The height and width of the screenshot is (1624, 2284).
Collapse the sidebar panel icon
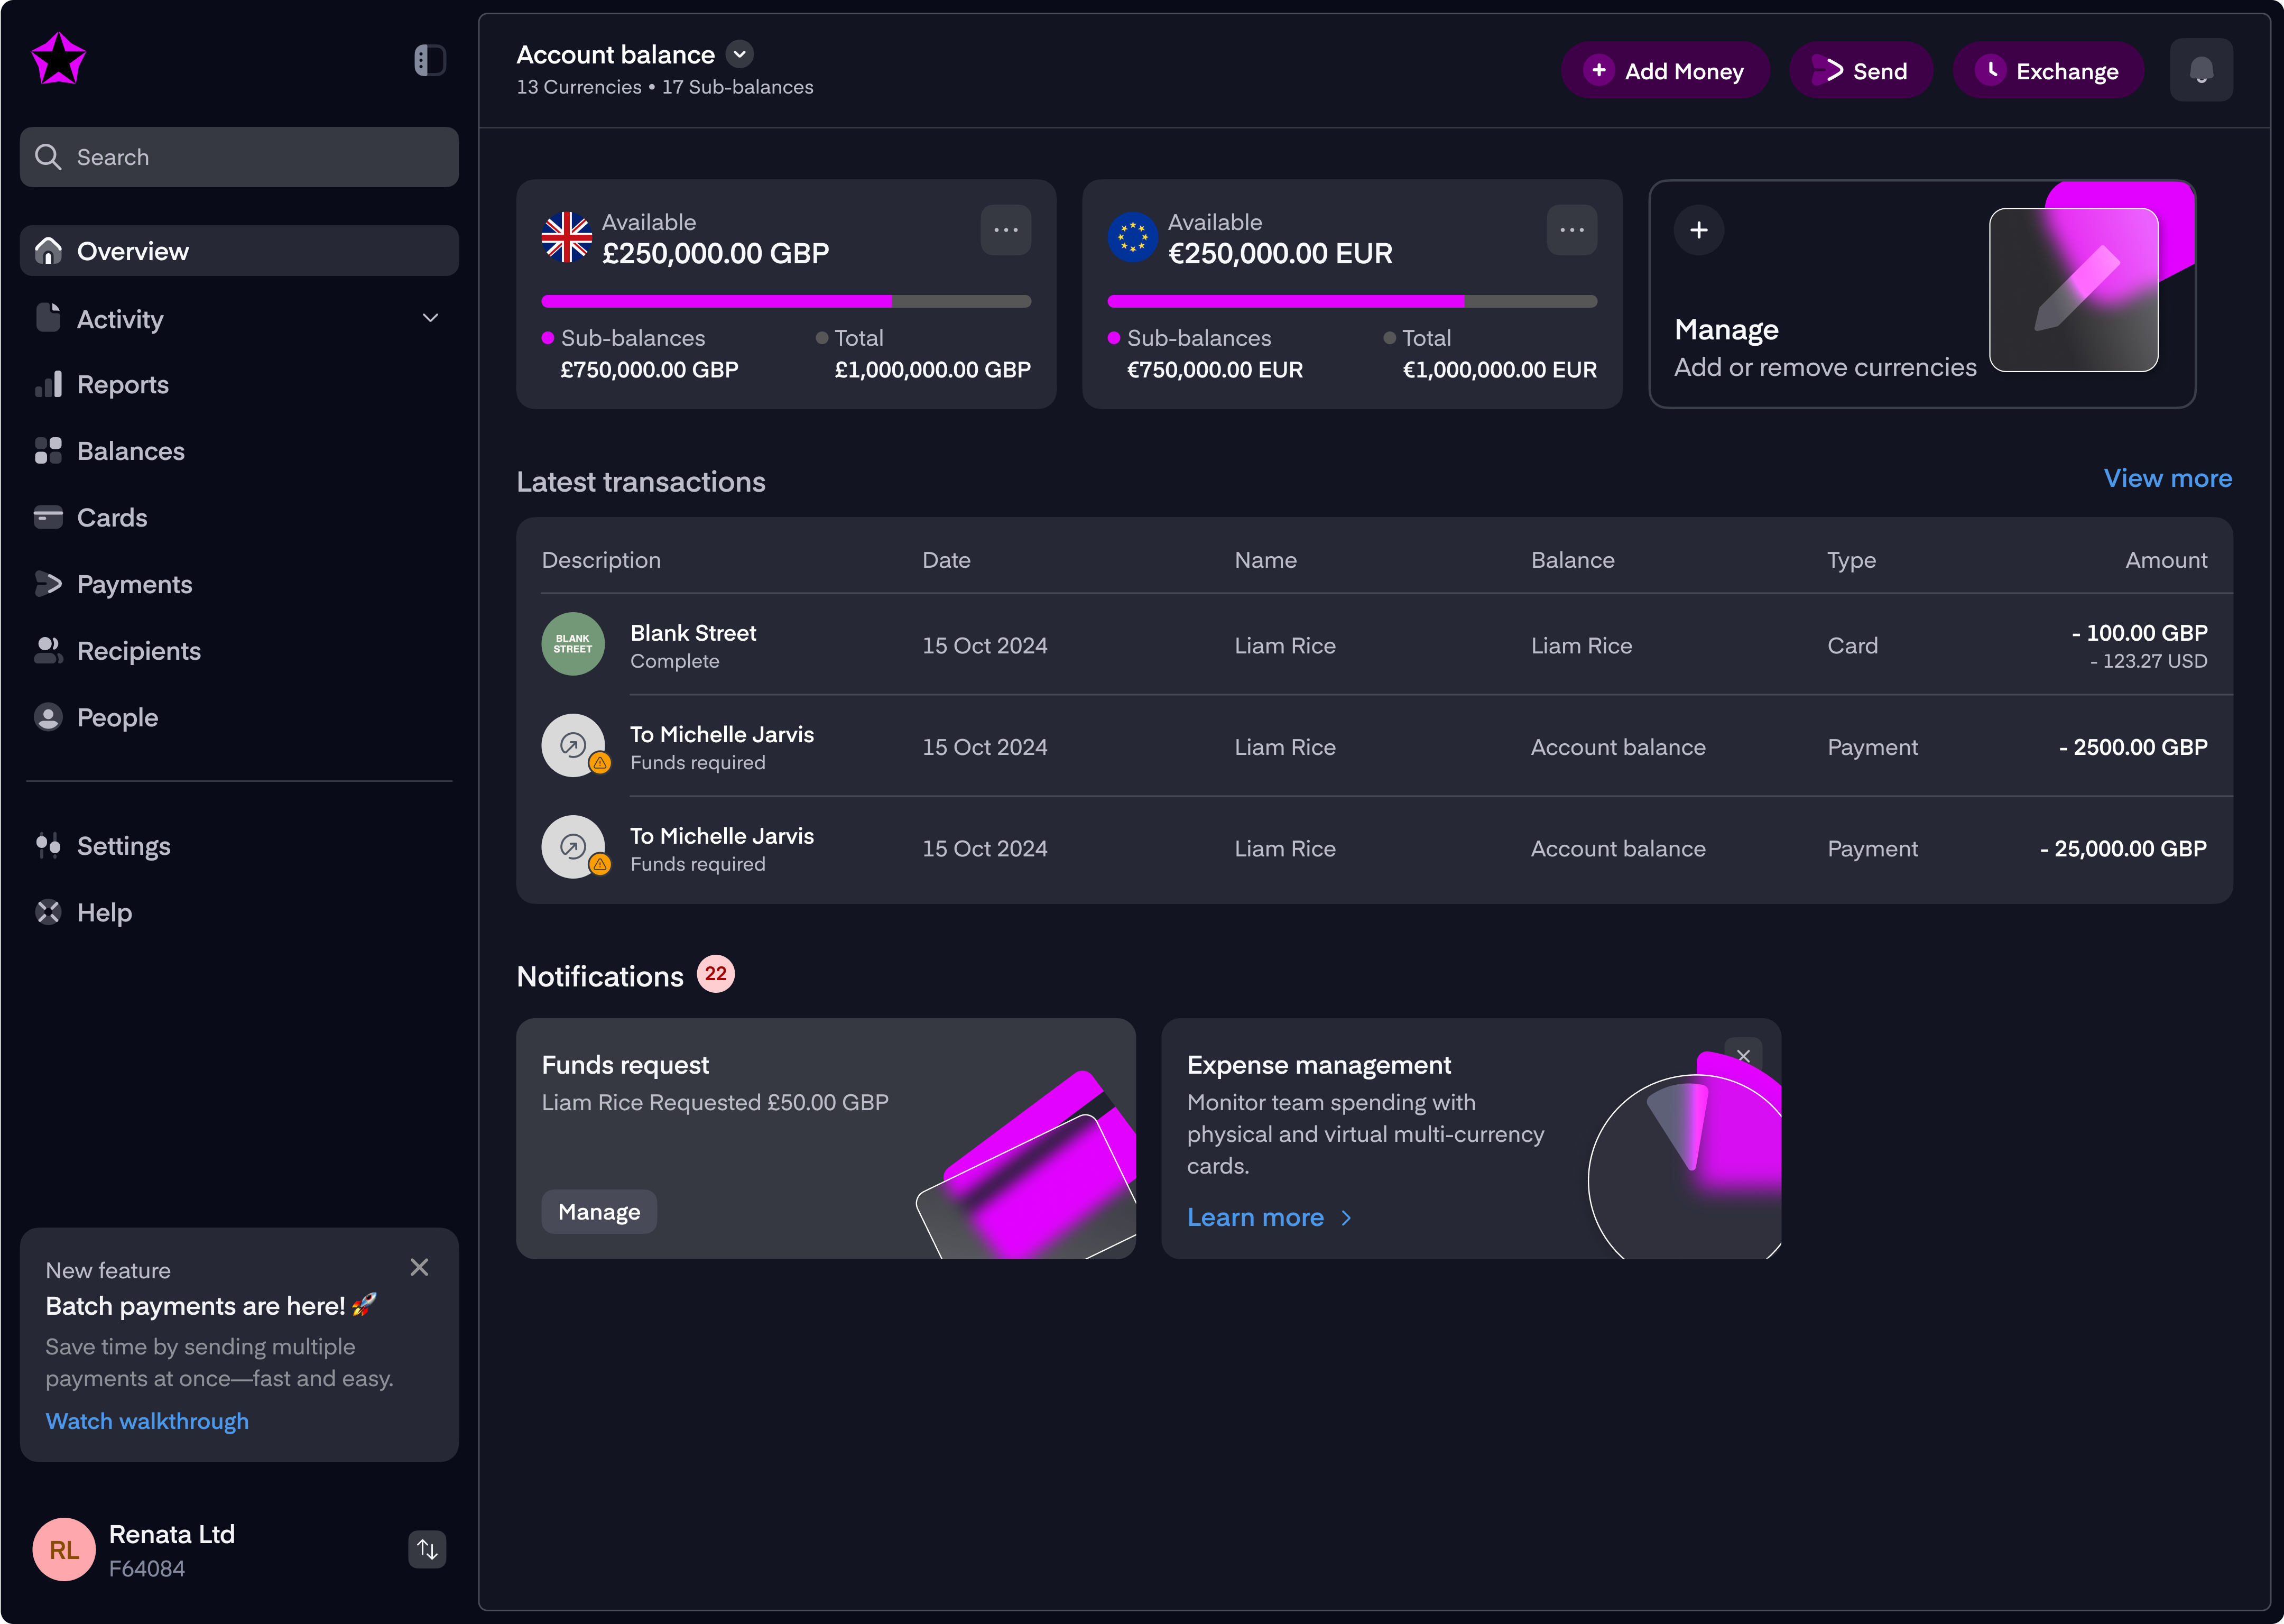click(x=429, y=60)
